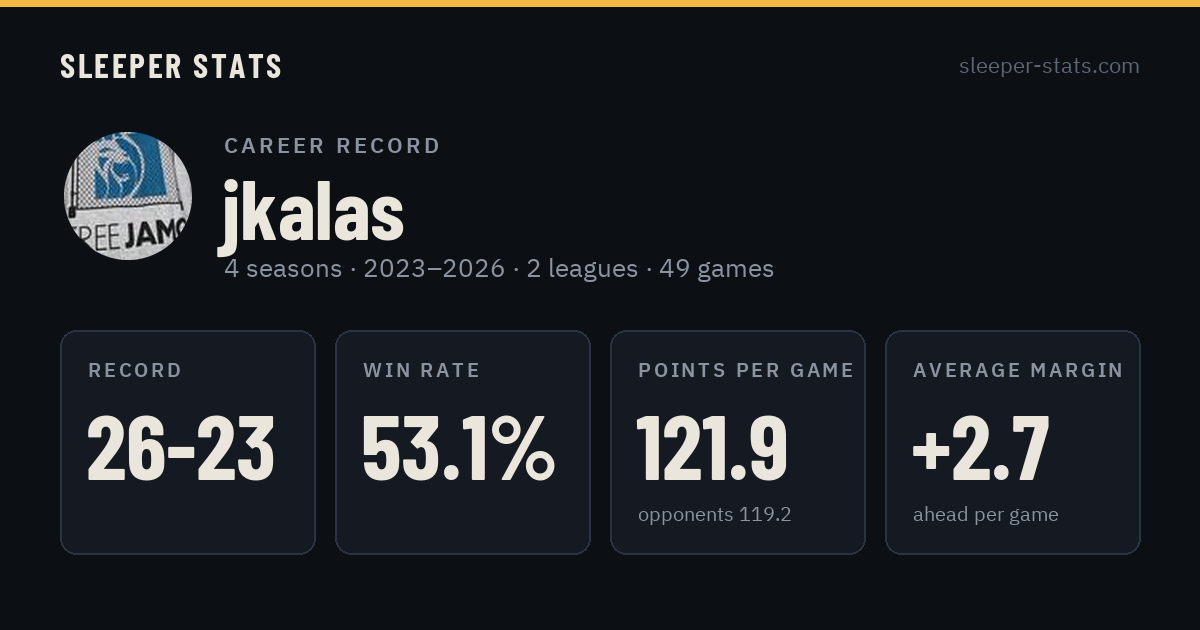Click the POINTS PER GAME label
This screenshot has height=630, width=1200.
[x=746, y=371]
